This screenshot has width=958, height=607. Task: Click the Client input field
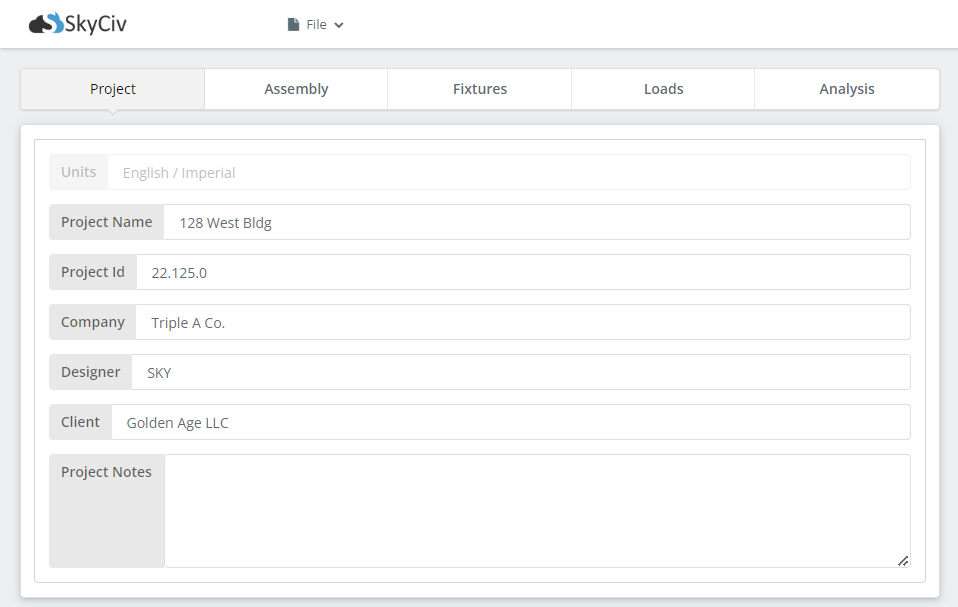pos(510,423)
